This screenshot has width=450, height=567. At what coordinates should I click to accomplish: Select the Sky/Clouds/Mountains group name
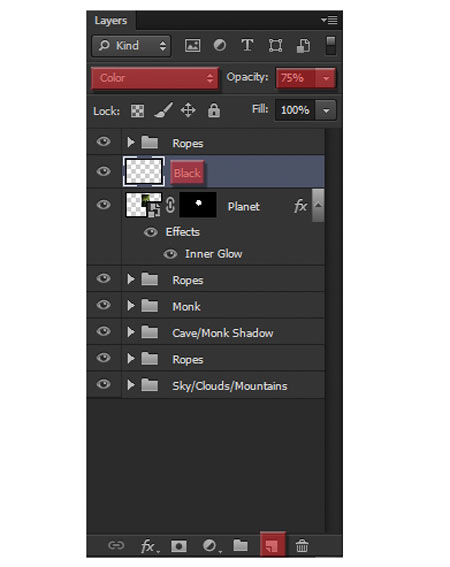pyautogui.click(x=230, y=386)
